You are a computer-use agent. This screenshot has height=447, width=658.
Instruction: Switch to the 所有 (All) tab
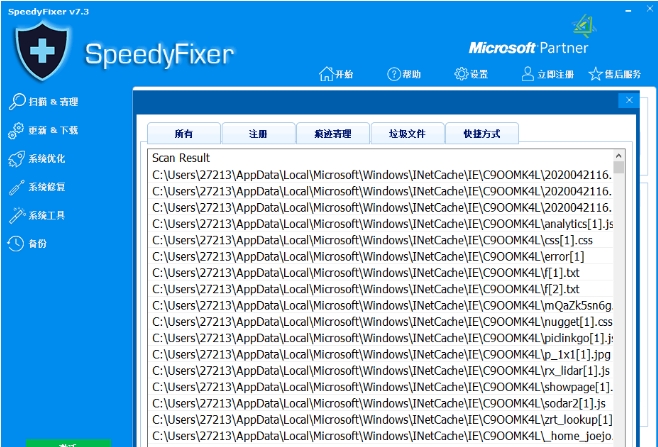[184, 133]
